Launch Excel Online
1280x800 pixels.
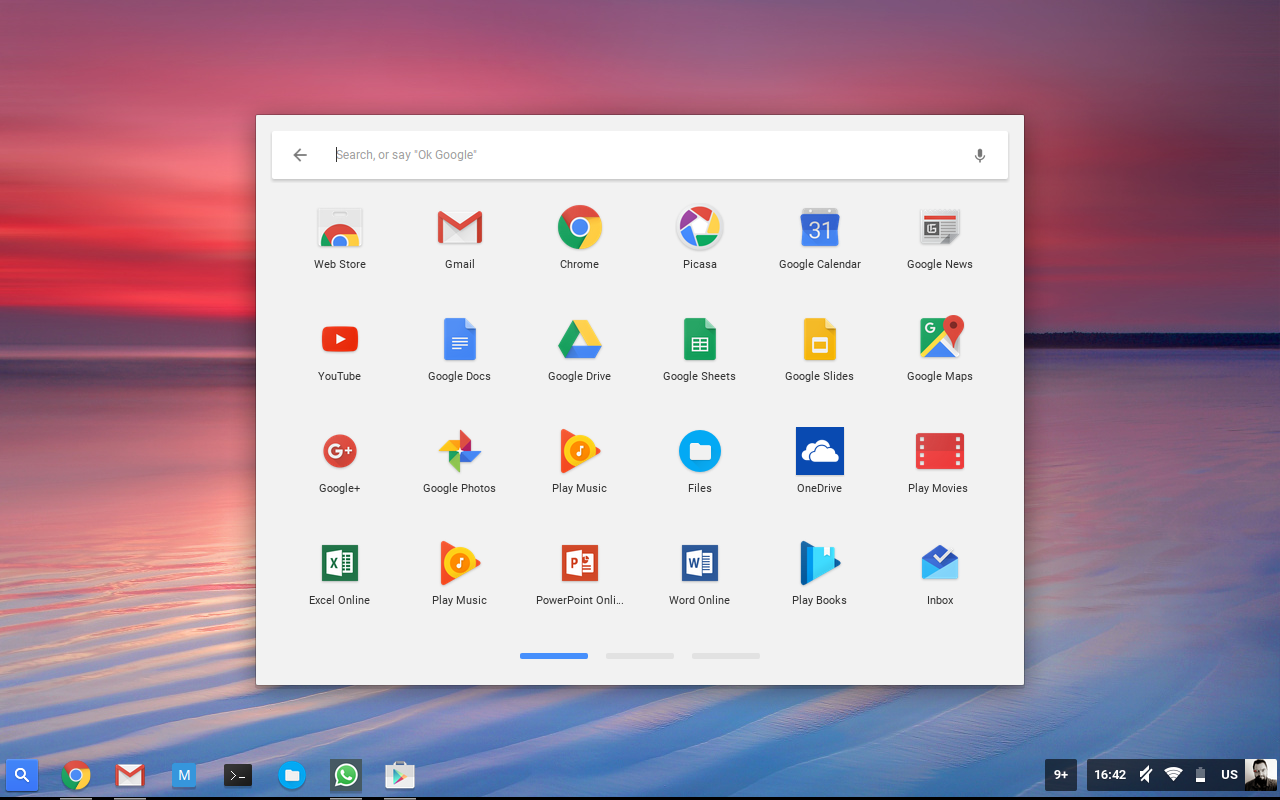pos(340,574)
